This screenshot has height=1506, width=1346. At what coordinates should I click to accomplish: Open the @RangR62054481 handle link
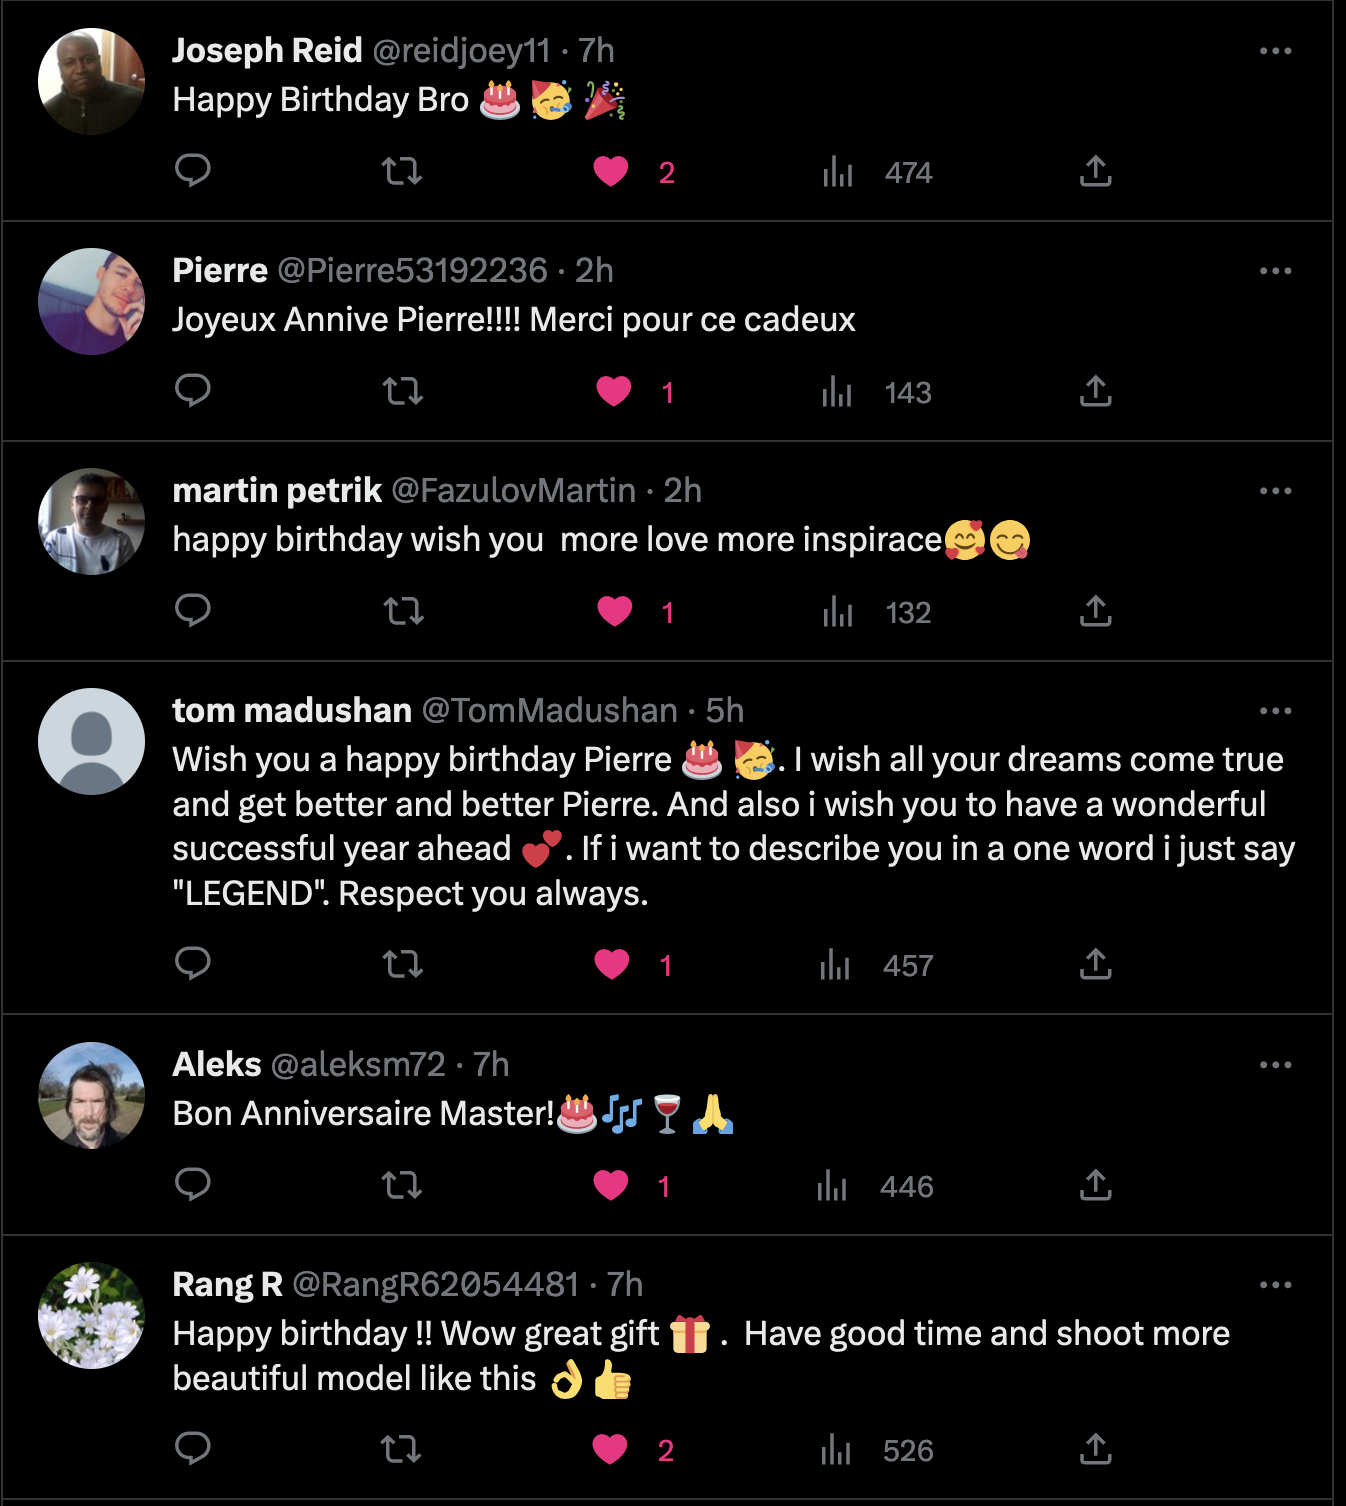pyautogui.click(x=435, y=1285)
